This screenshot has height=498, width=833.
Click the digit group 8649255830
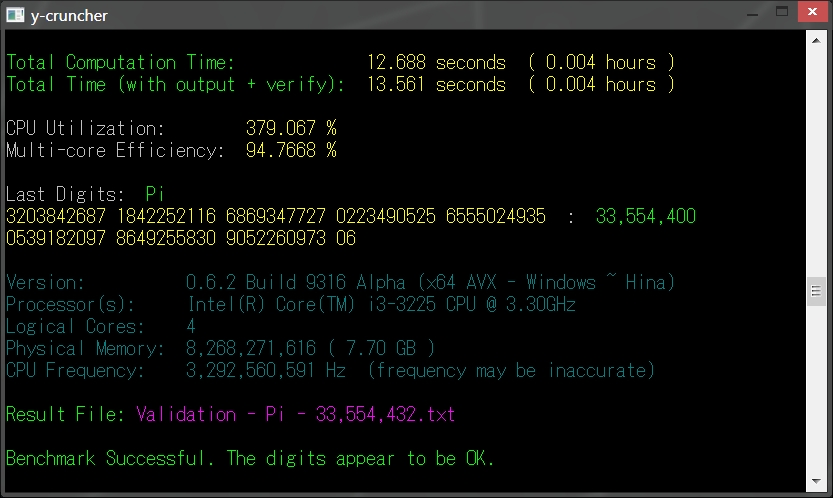(166, 238)
